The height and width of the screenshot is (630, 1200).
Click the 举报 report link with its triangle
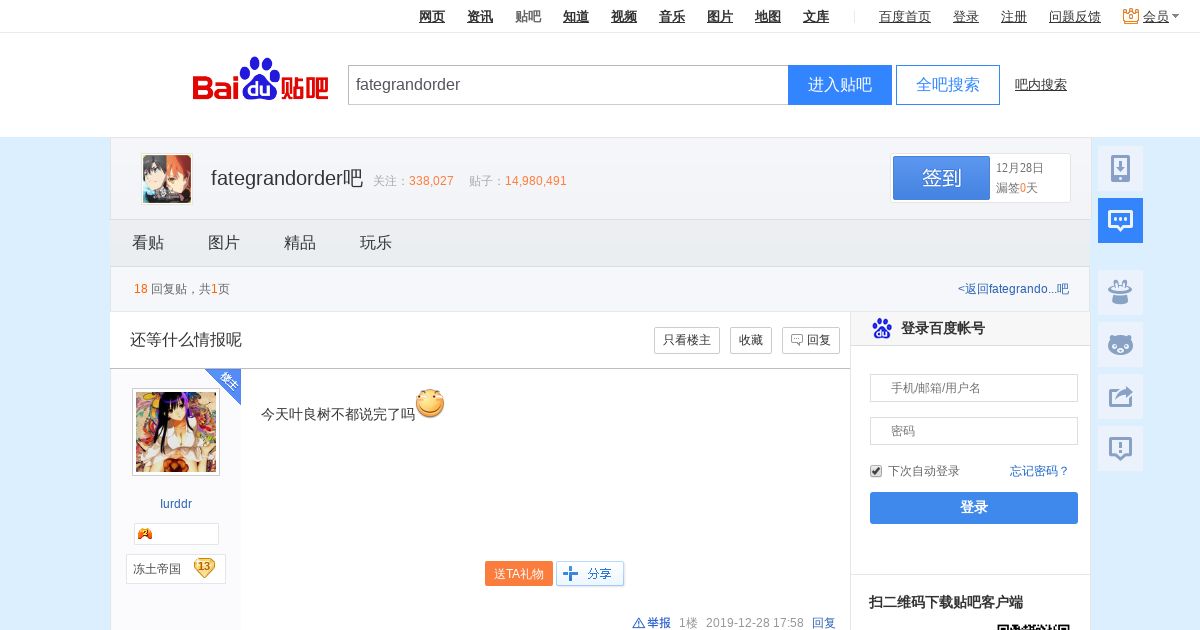pos(651,623)
